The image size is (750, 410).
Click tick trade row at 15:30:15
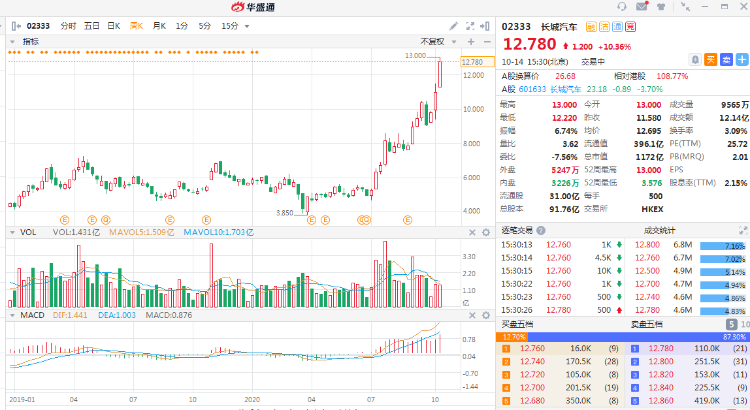coord(562,271)
